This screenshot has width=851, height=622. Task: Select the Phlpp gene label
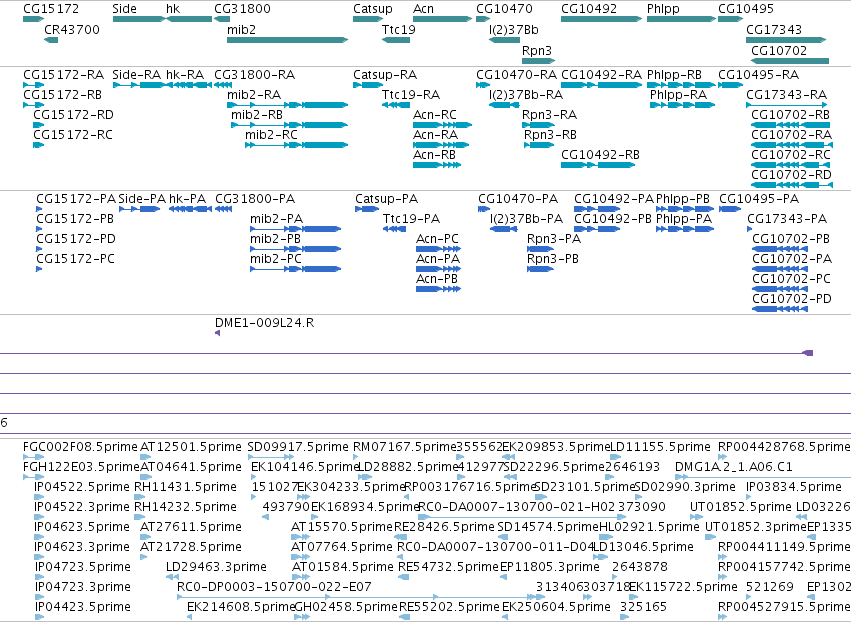point(663,9)
